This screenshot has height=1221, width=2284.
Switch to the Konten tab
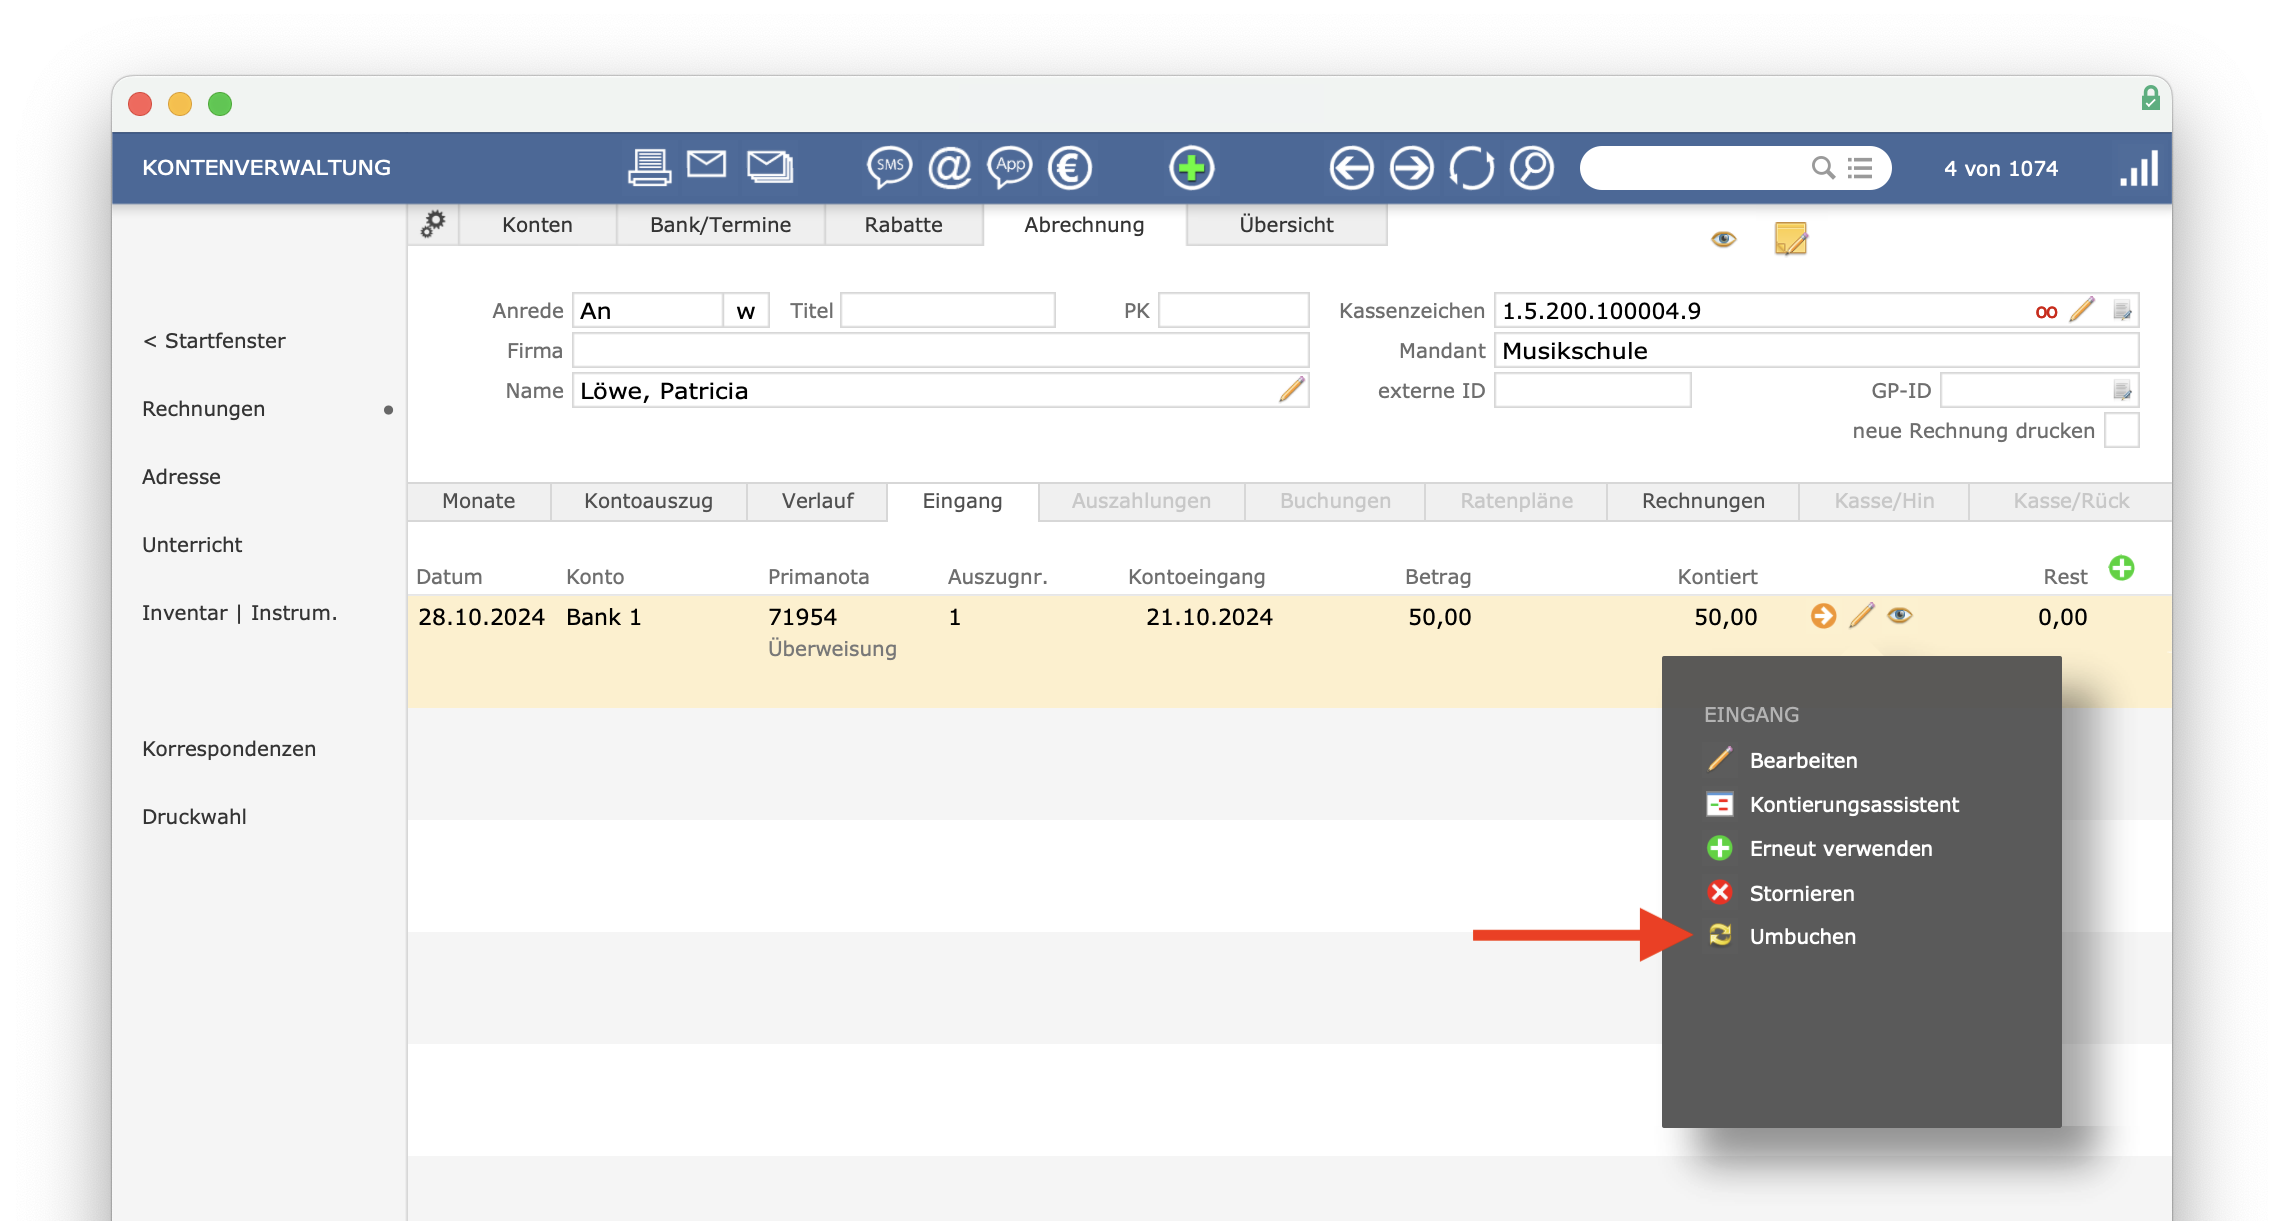[537, 224]
